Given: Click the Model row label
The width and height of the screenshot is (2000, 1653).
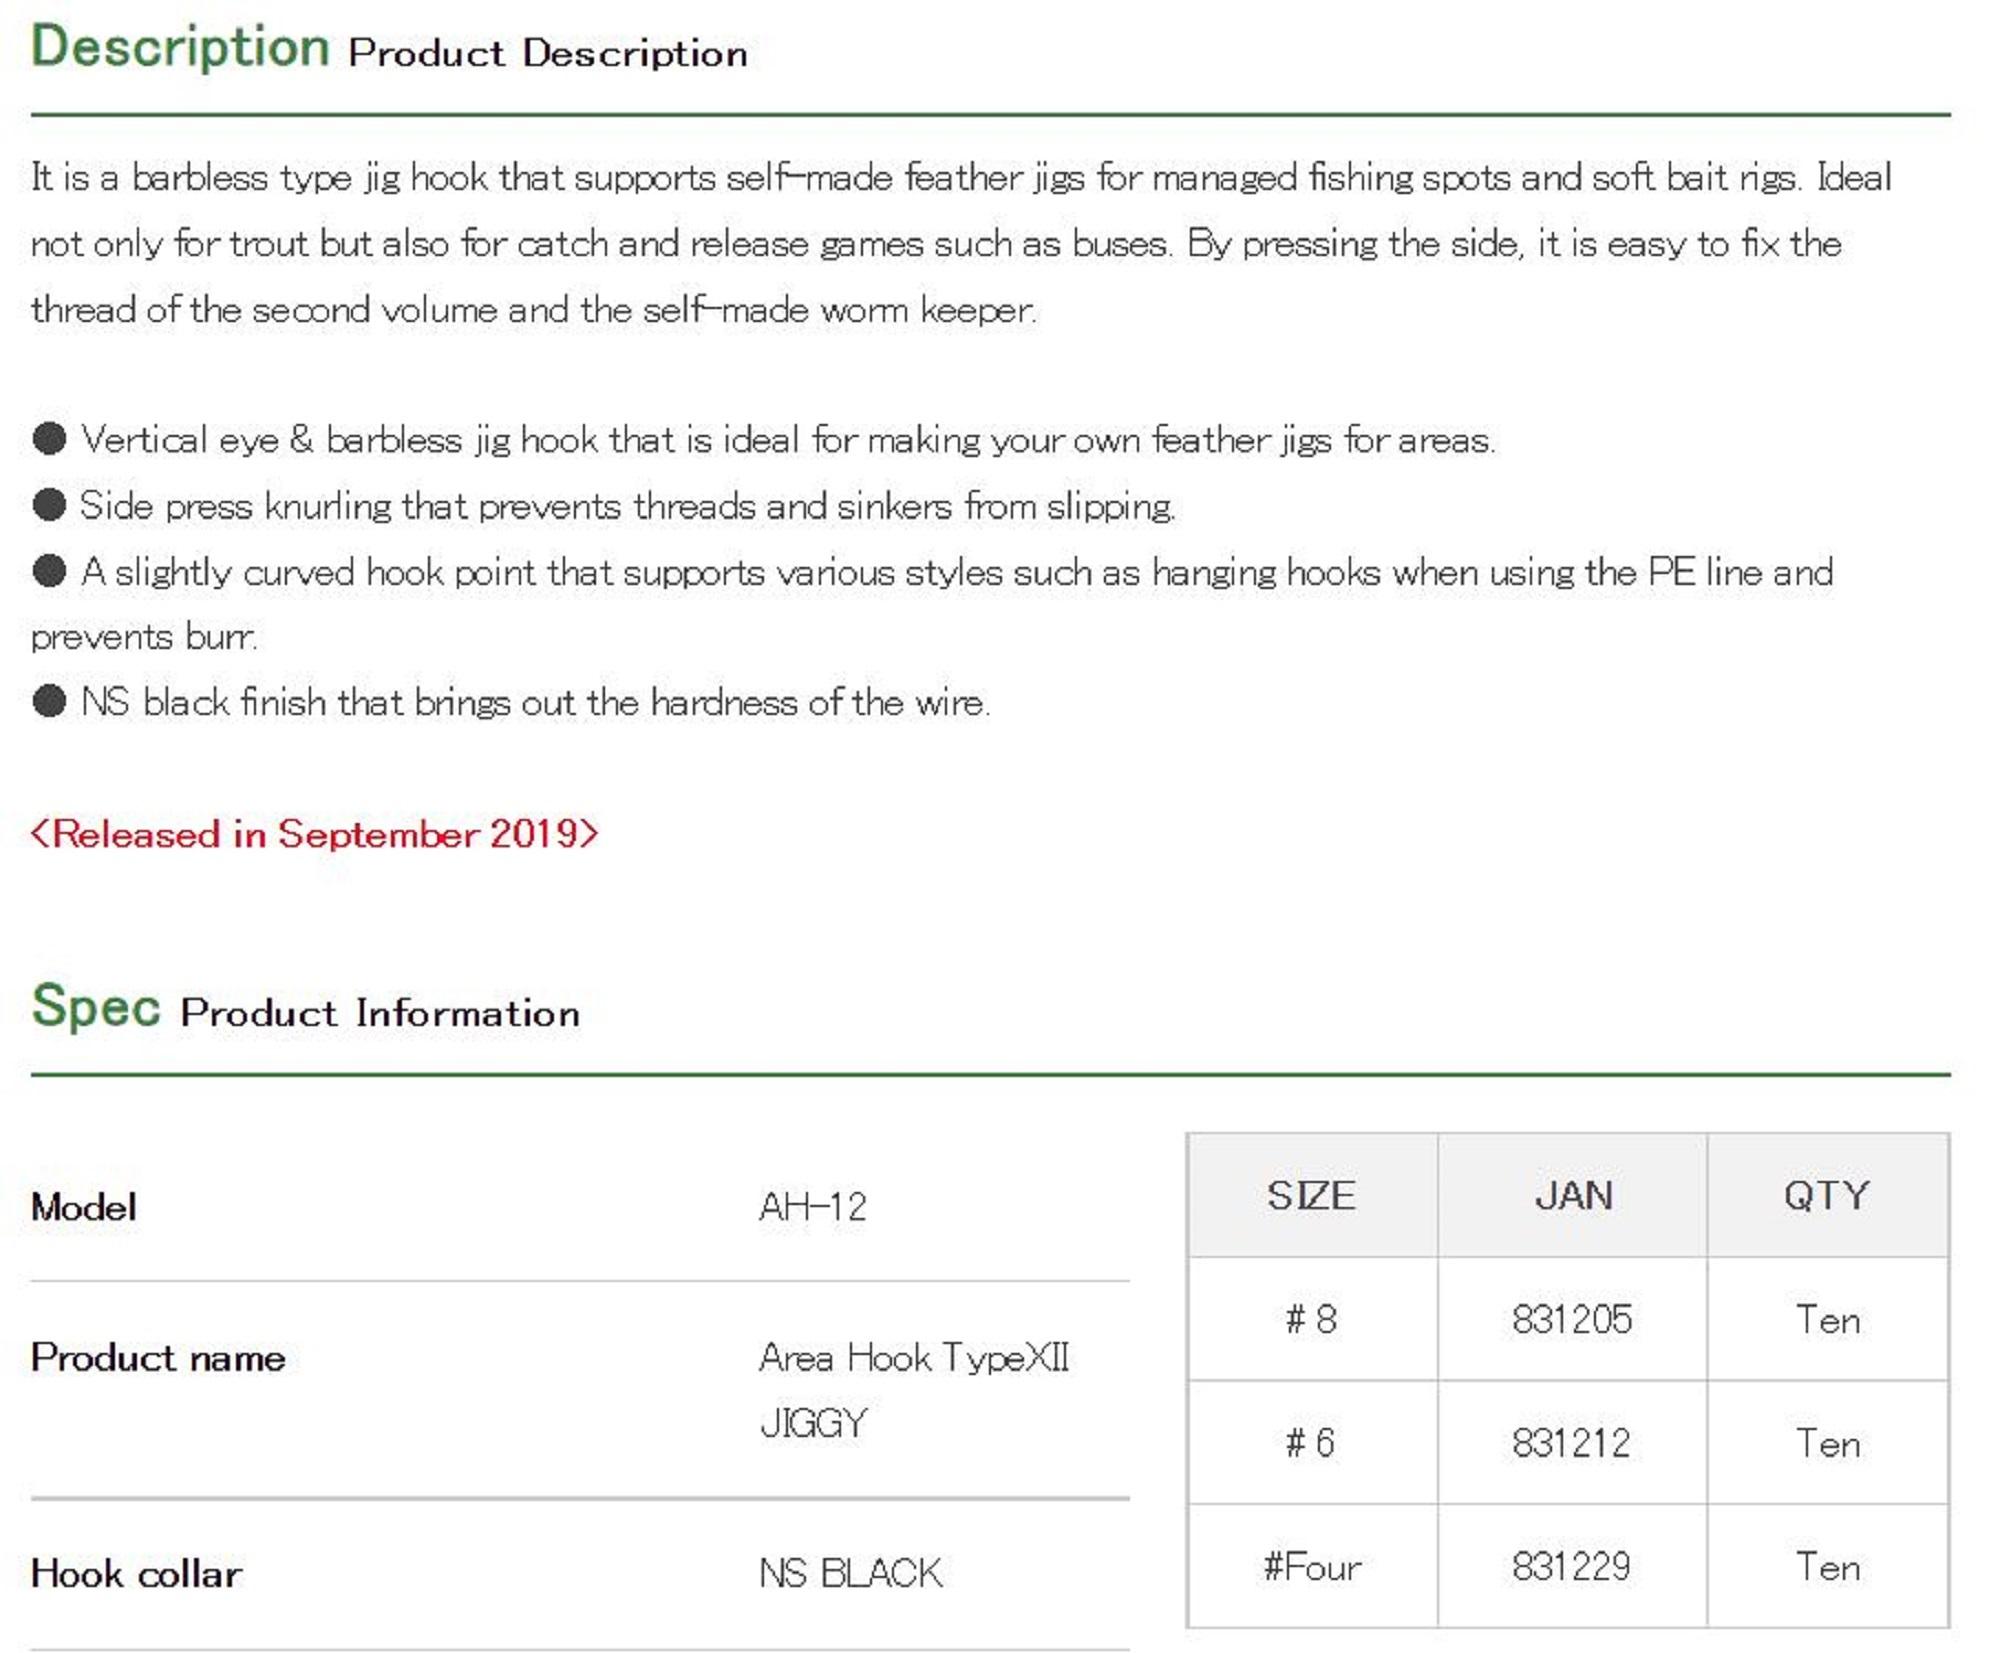Looking at the screenshot, I should [x=84, y=1207].
